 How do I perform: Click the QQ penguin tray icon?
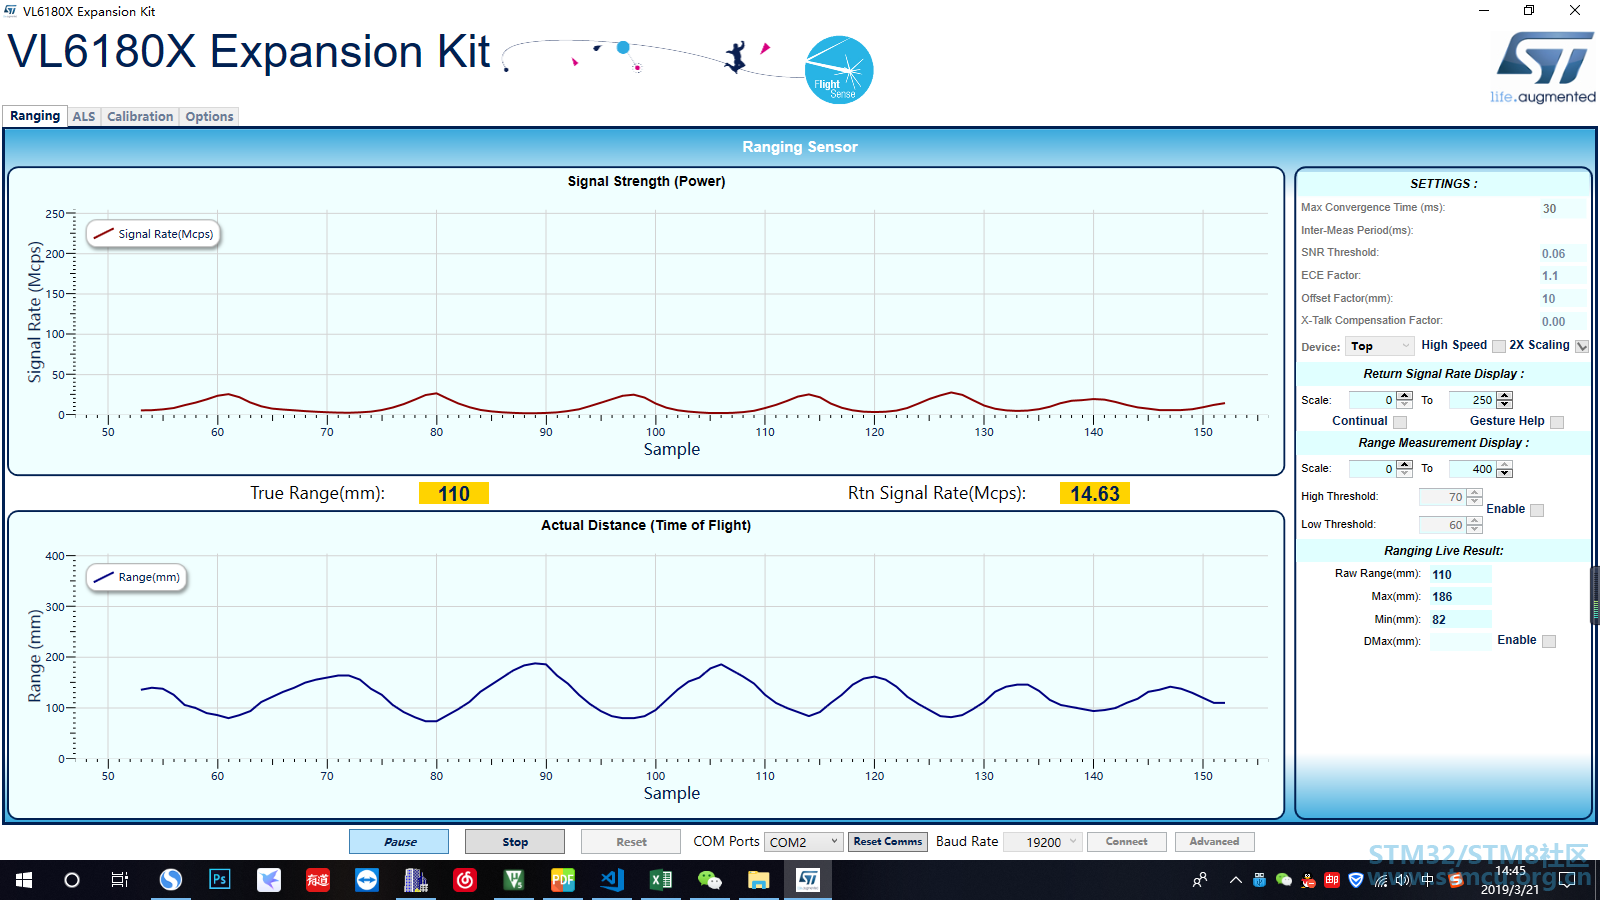(1308, 880)
